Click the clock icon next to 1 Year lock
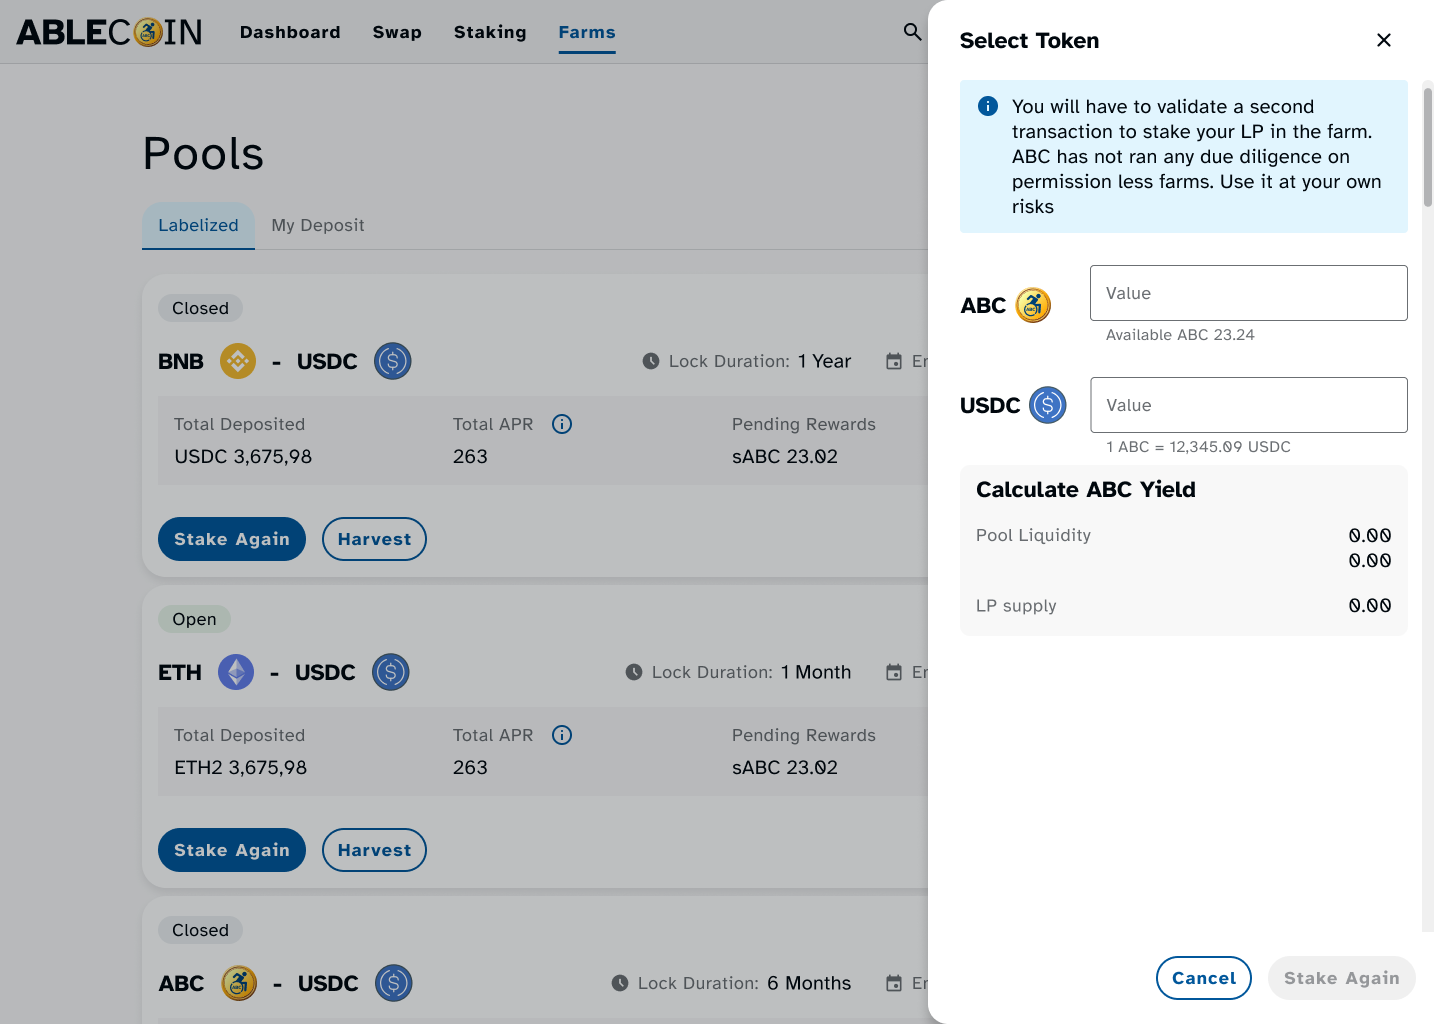 click(x=651, y=361)
